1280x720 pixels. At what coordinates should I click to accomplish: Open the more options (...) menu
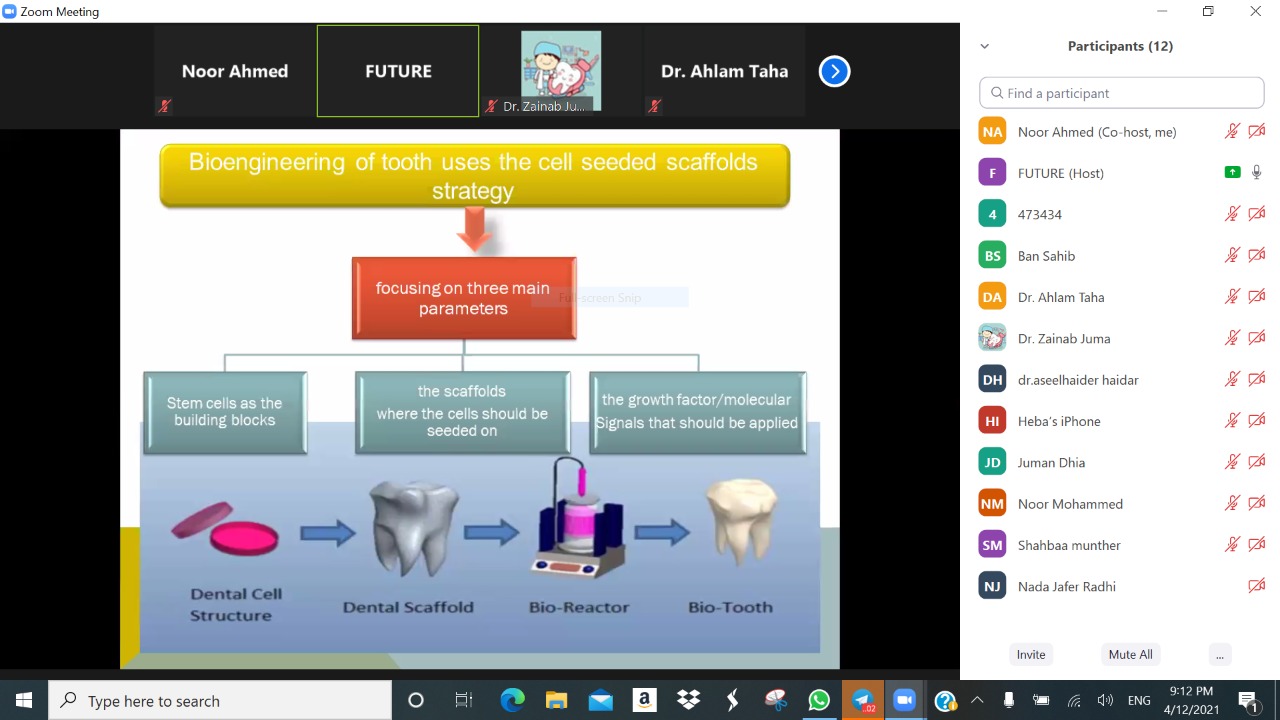tap(1218, 654)
